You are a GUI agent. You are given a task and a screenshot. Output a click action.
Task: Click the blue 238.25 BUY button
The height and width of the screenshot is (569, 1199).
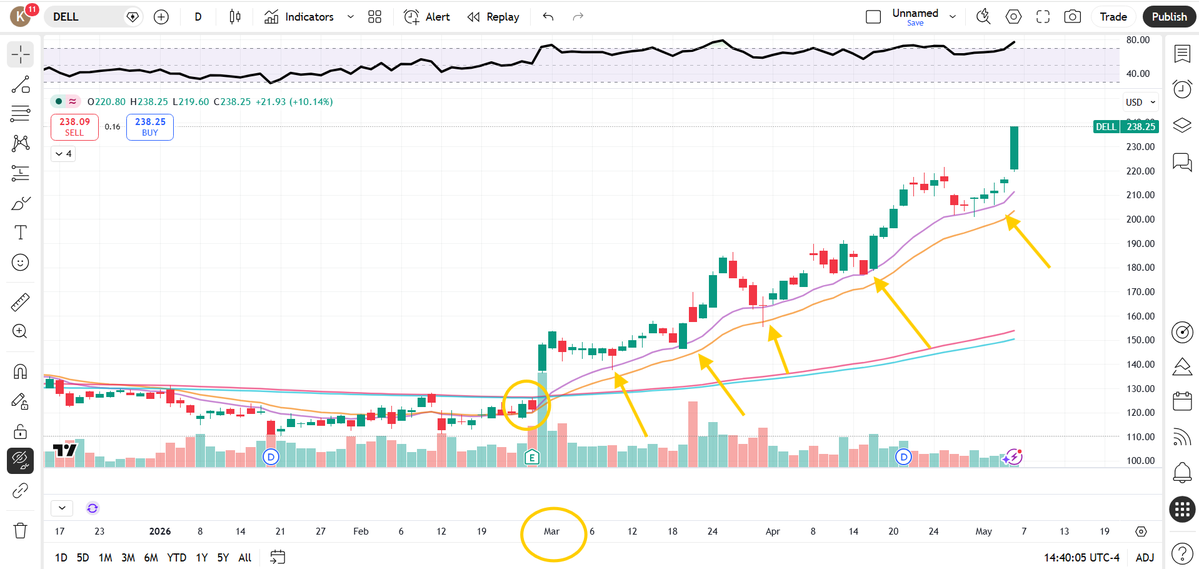tap(151, 127)
